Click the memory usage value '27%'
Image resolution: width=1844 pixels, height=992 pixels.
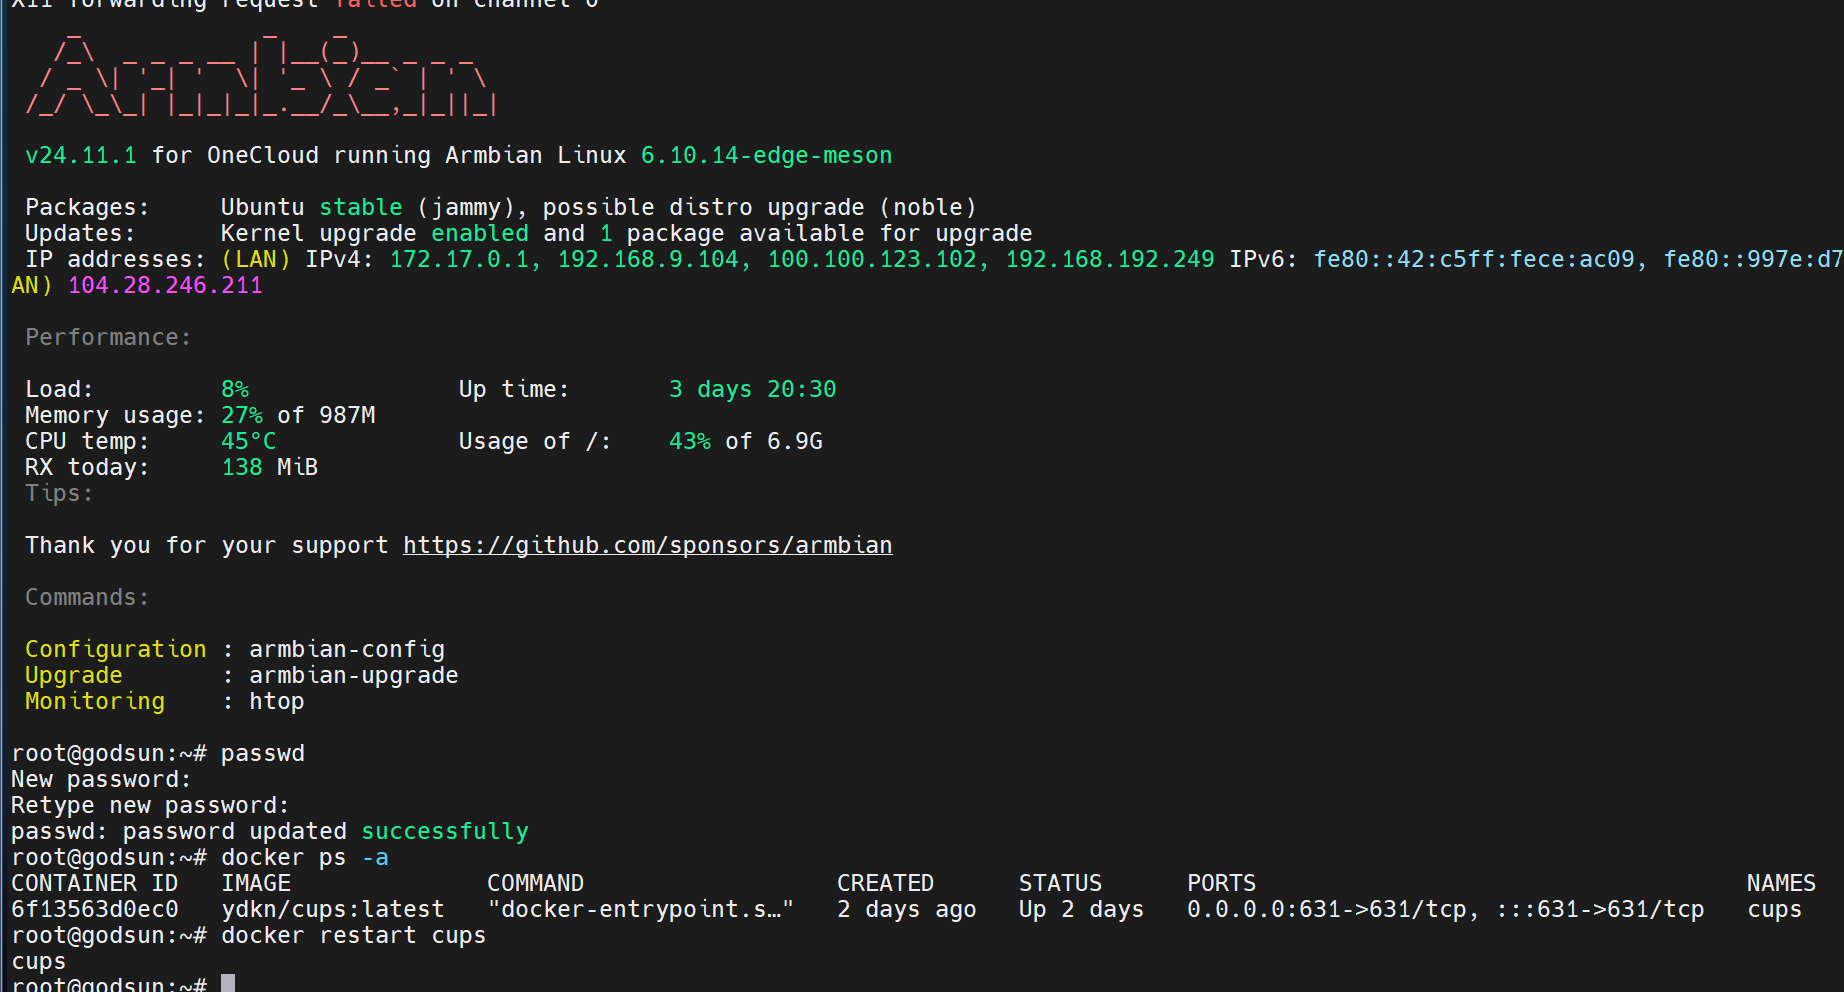point(242,415)
